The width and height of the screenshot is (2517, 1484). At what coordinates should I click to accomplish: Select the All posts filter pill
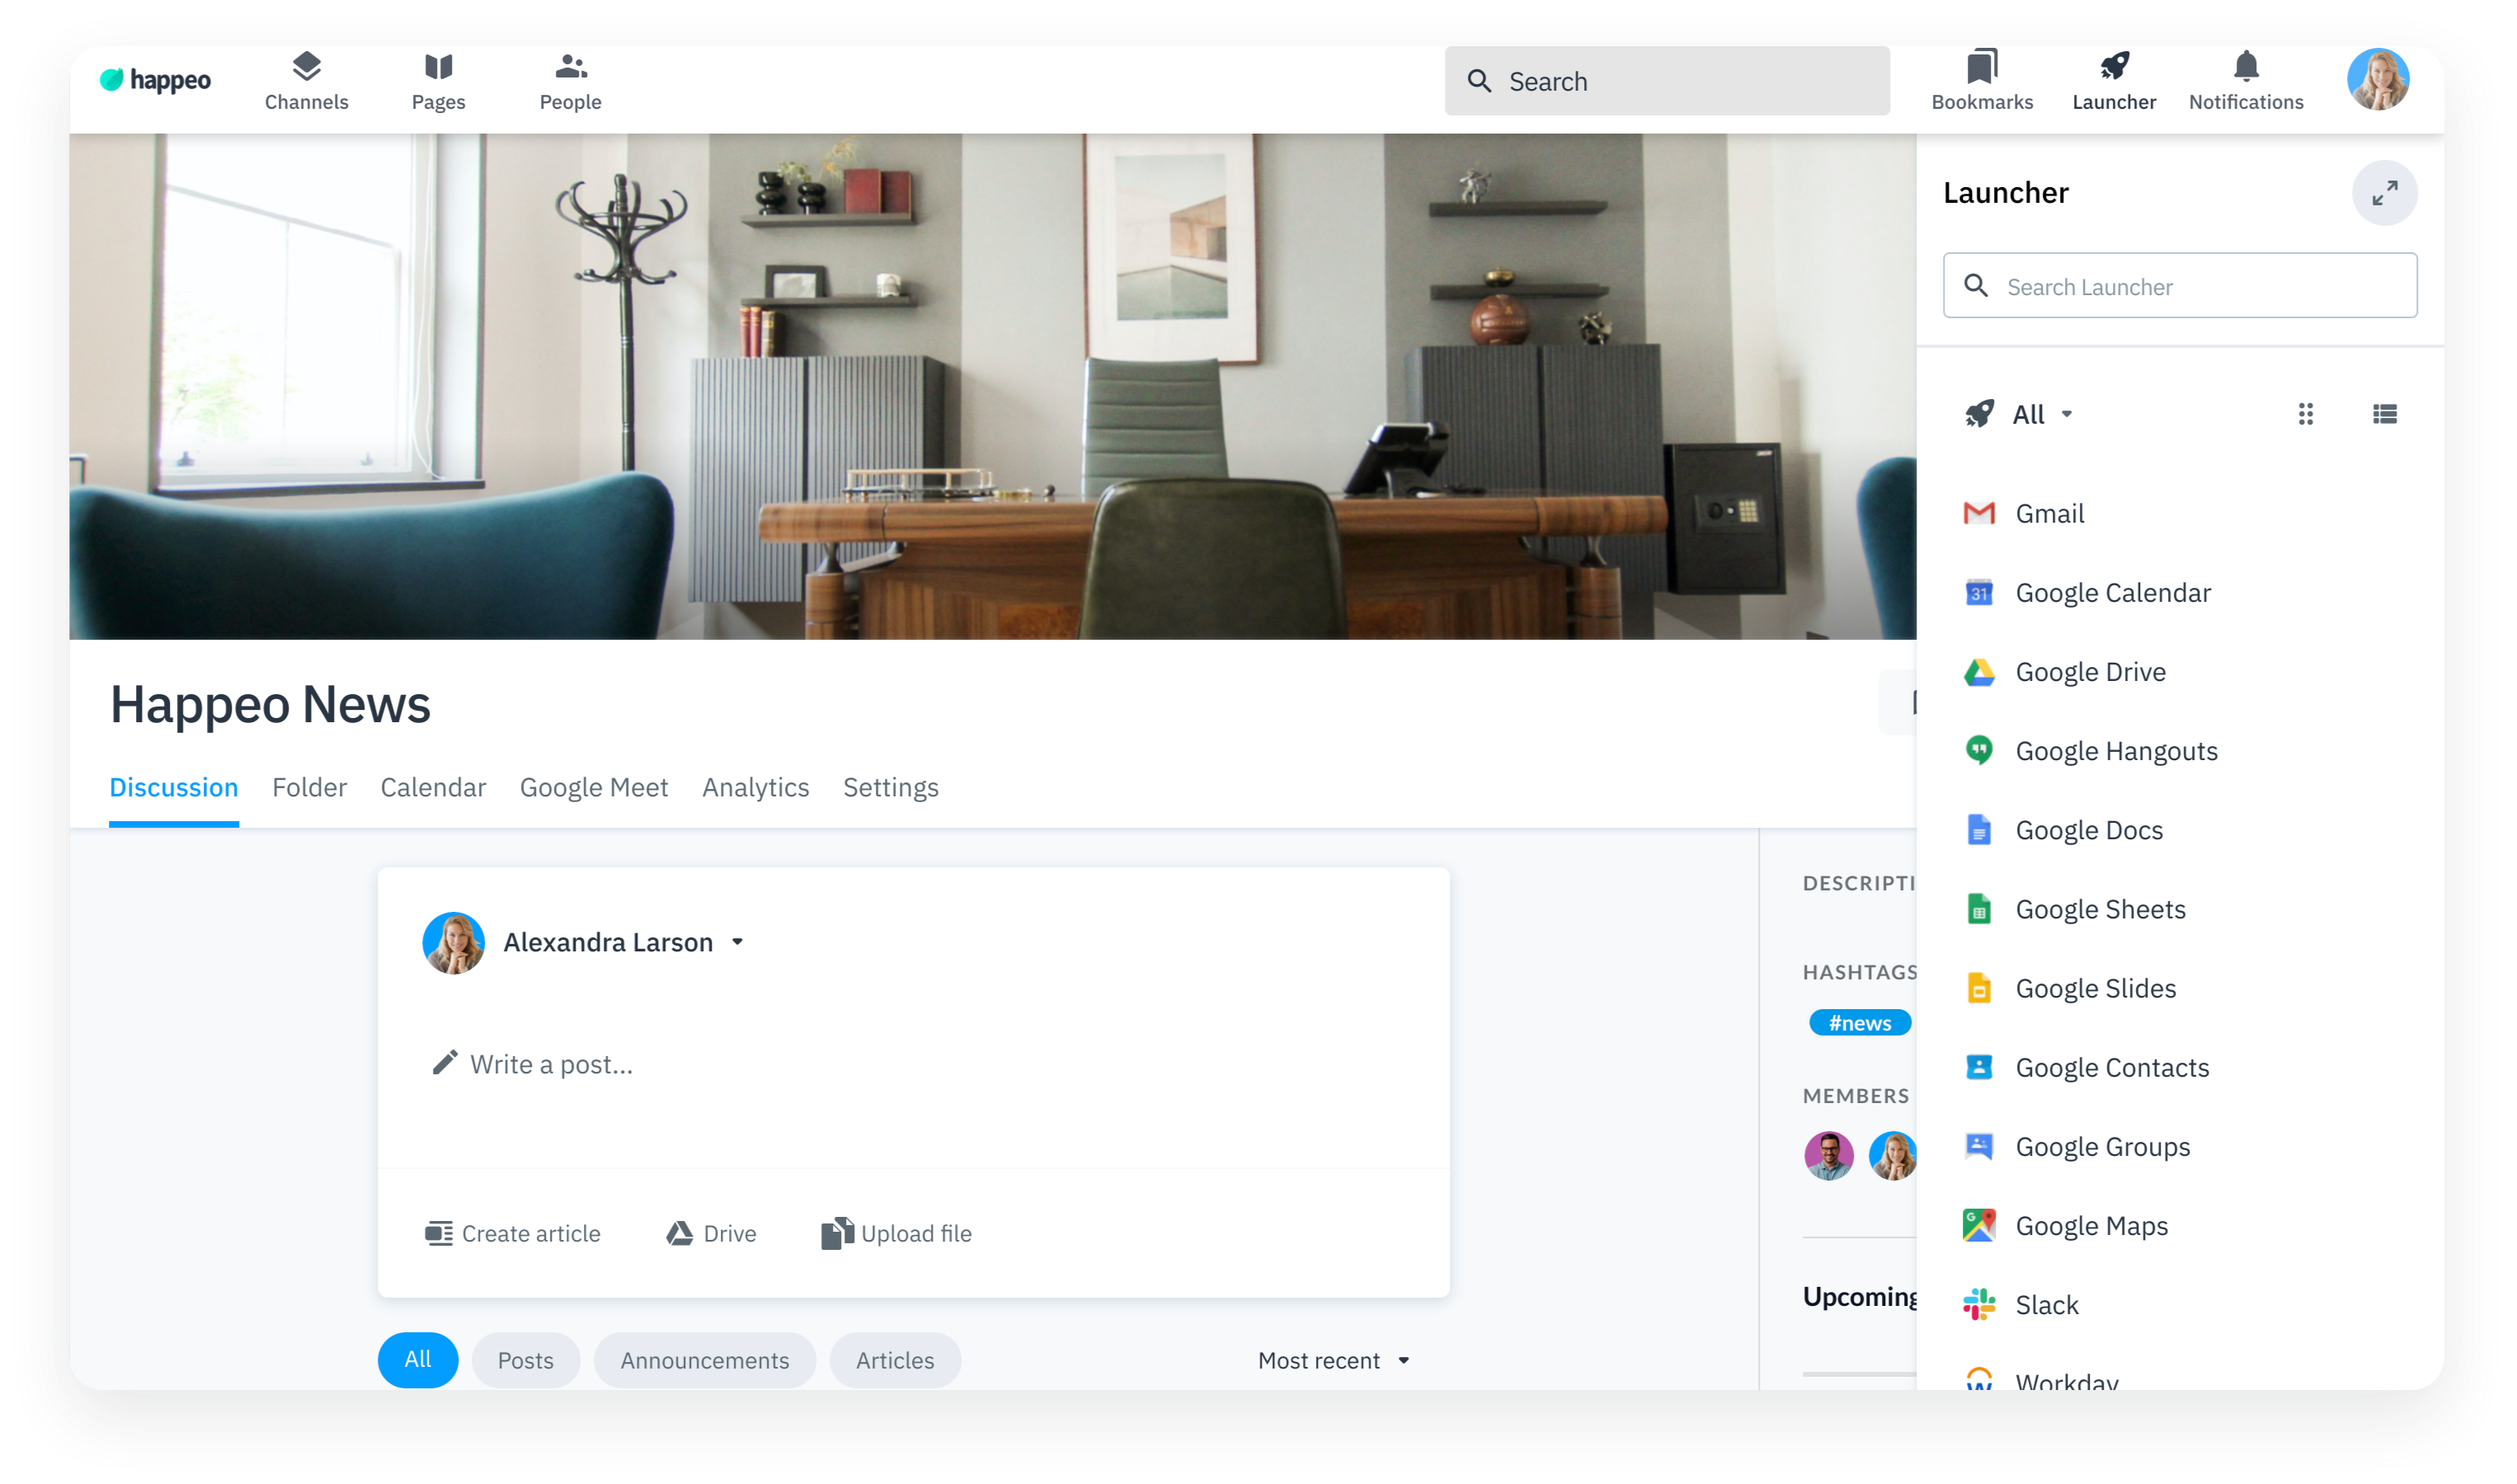coord(417,1359)
